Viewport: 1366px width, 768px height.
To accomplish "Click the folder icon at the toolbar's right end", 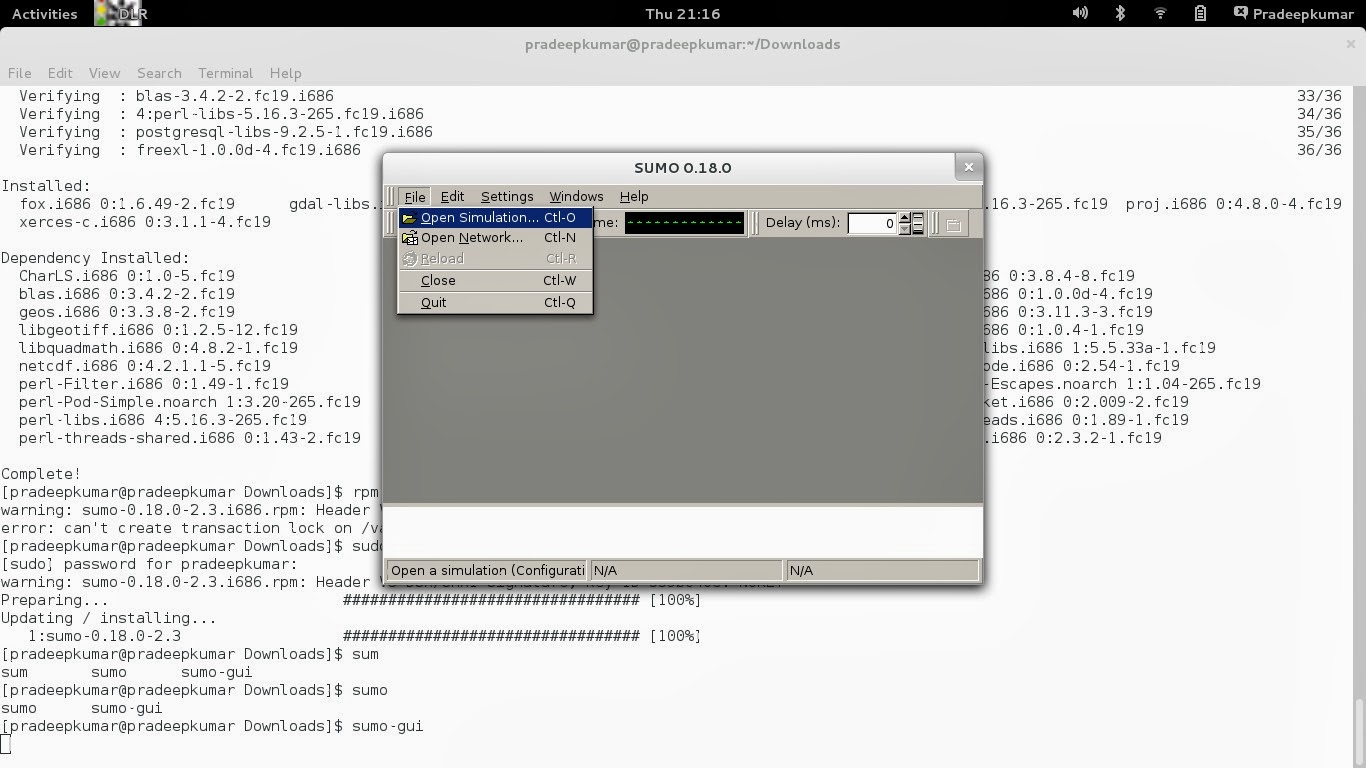I will click(x=952, y=223).
